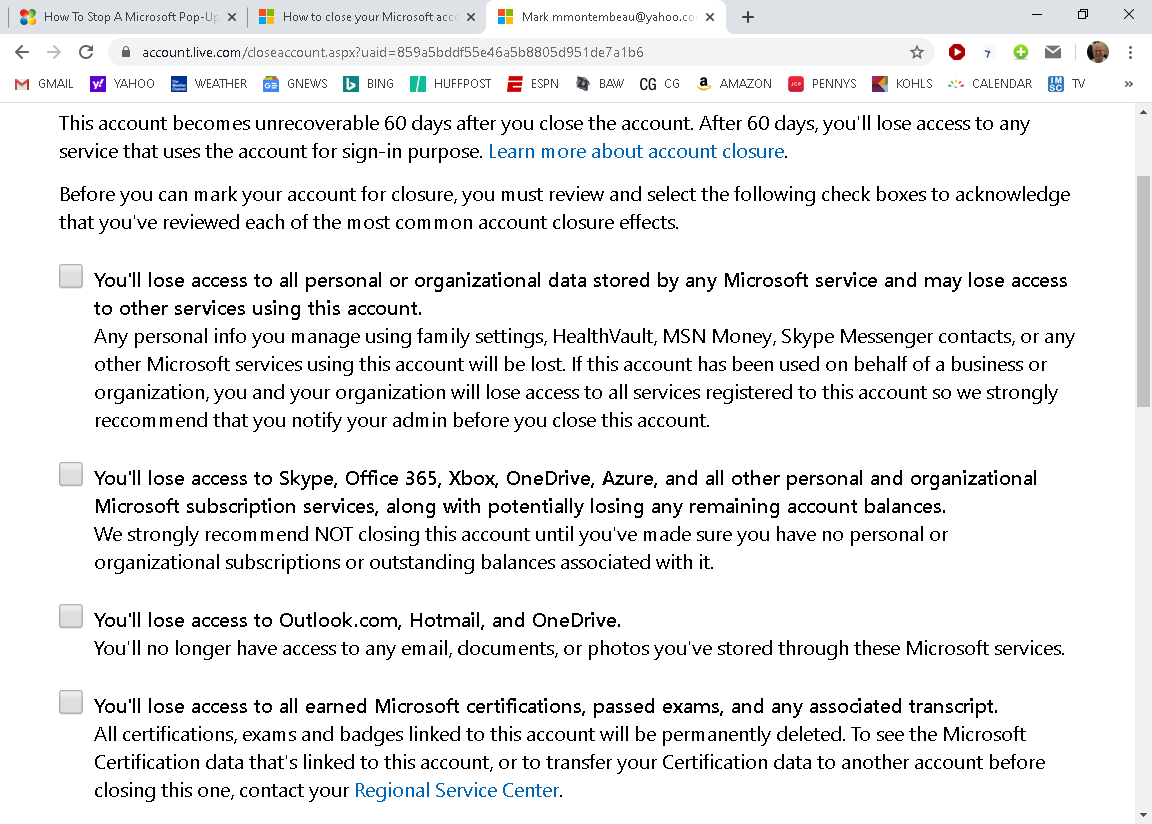Check the Skype, Office 365, Xbox acknowledgment box
This screenshot has width=1152, height=824.
71,474
